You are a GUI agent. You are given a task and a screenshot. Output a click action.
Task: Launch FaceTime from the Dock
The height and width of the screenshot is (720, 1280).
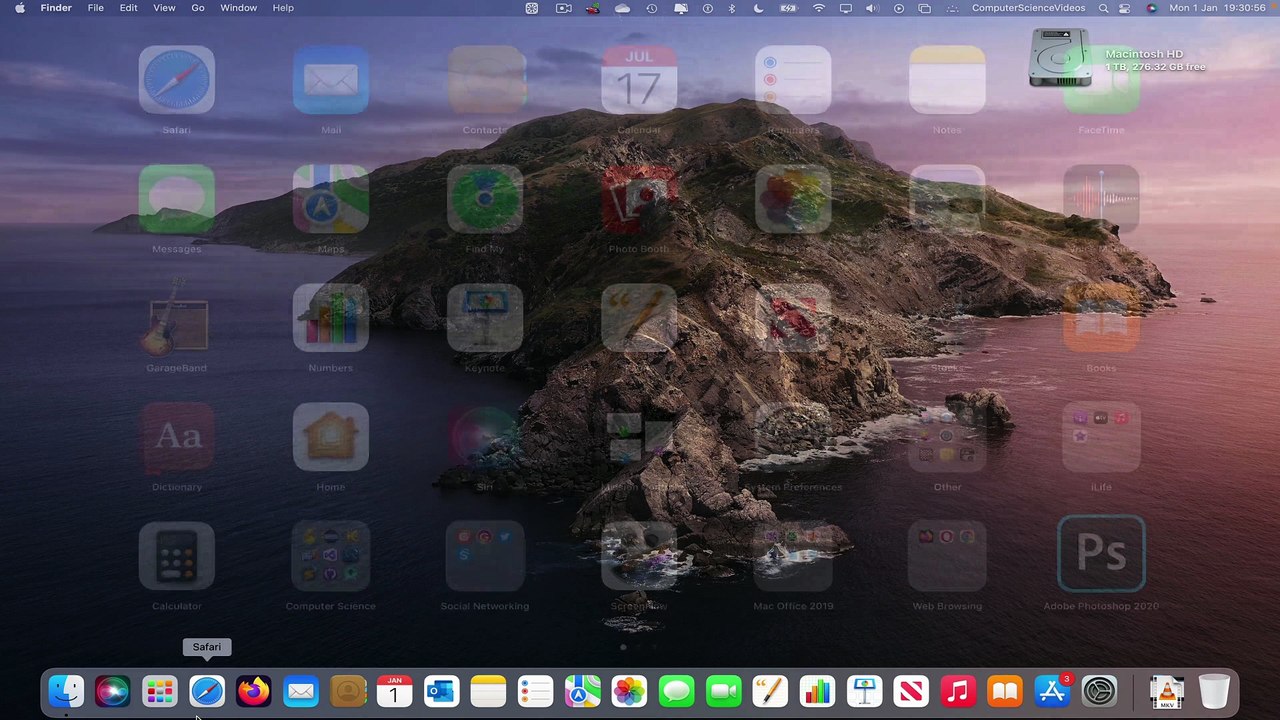[724, 691]
